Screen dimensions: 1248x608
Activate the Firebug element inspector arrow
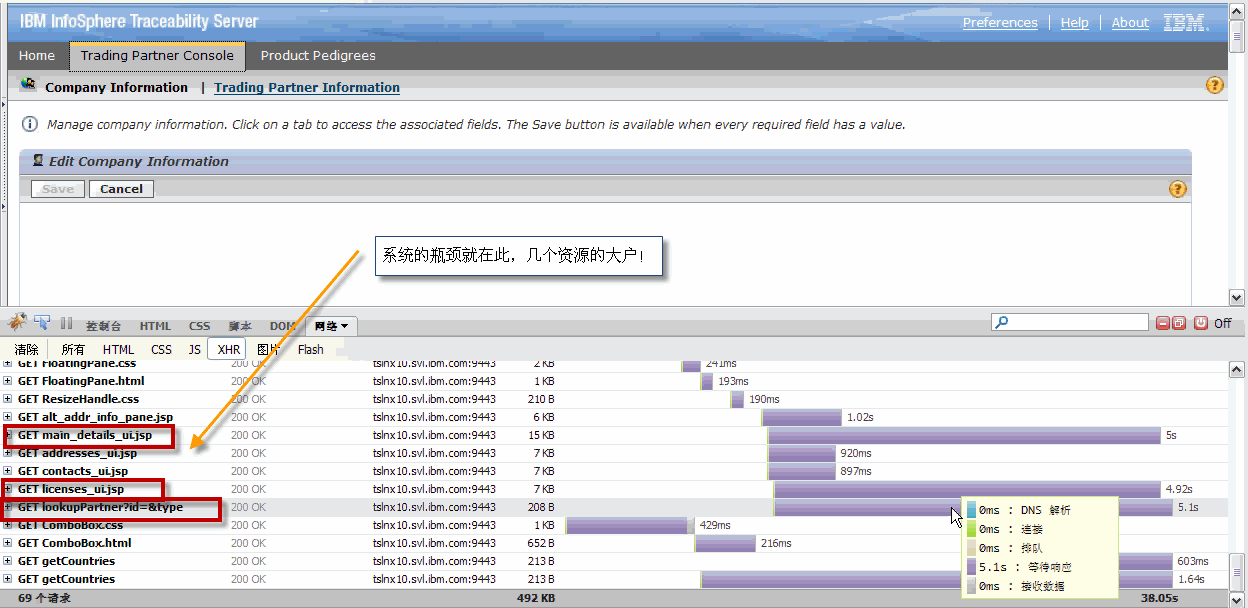pos(42,322)
